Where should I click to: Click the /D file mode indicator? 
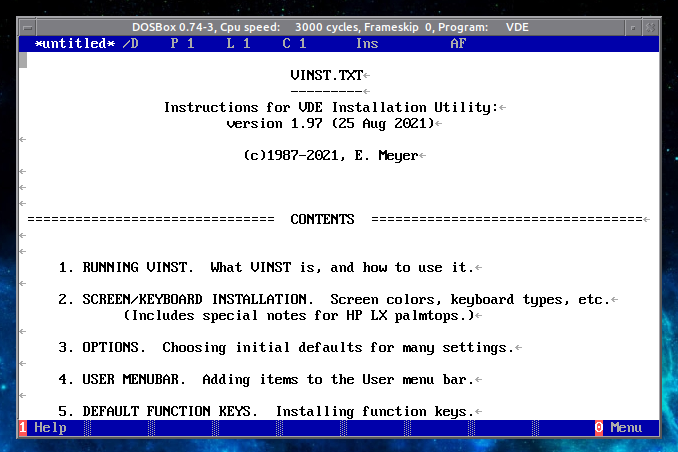point(131,43)
